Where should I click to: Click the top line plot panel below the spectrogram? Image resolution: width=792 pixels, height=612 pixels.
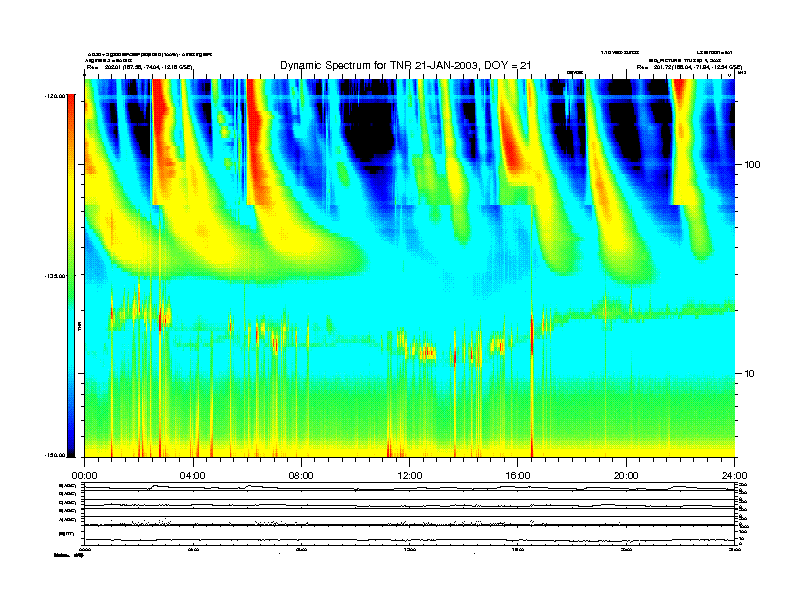tap(410, 487)
